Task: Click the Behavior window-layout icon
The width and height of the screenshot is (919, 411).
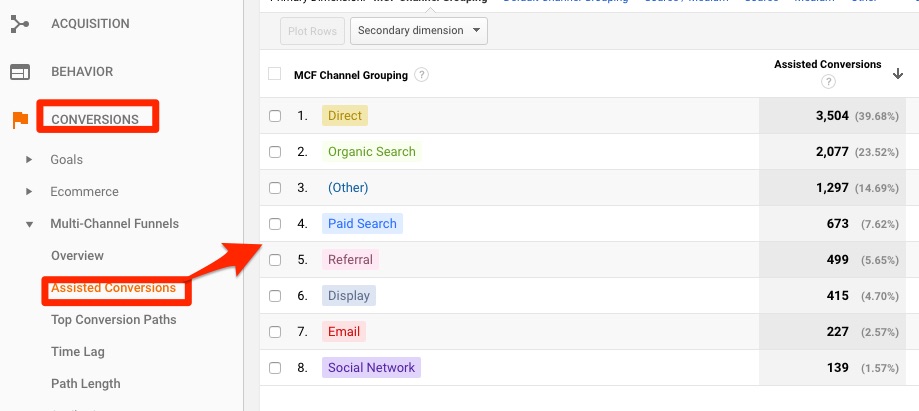Action: [x=20, y=72]
